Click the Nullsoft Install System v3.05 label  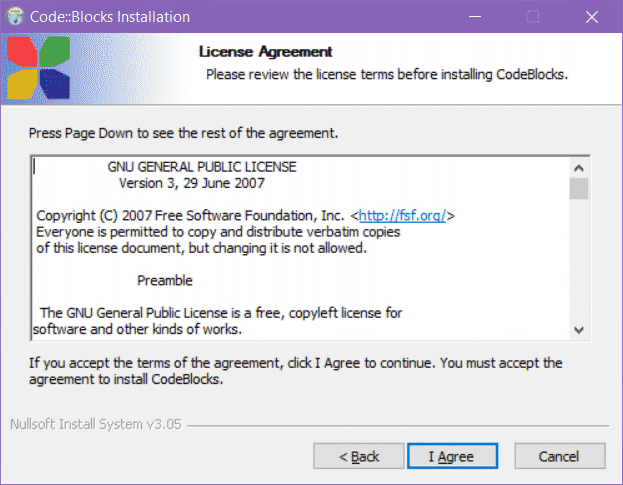pyautogui.click(x=96, y=424)
